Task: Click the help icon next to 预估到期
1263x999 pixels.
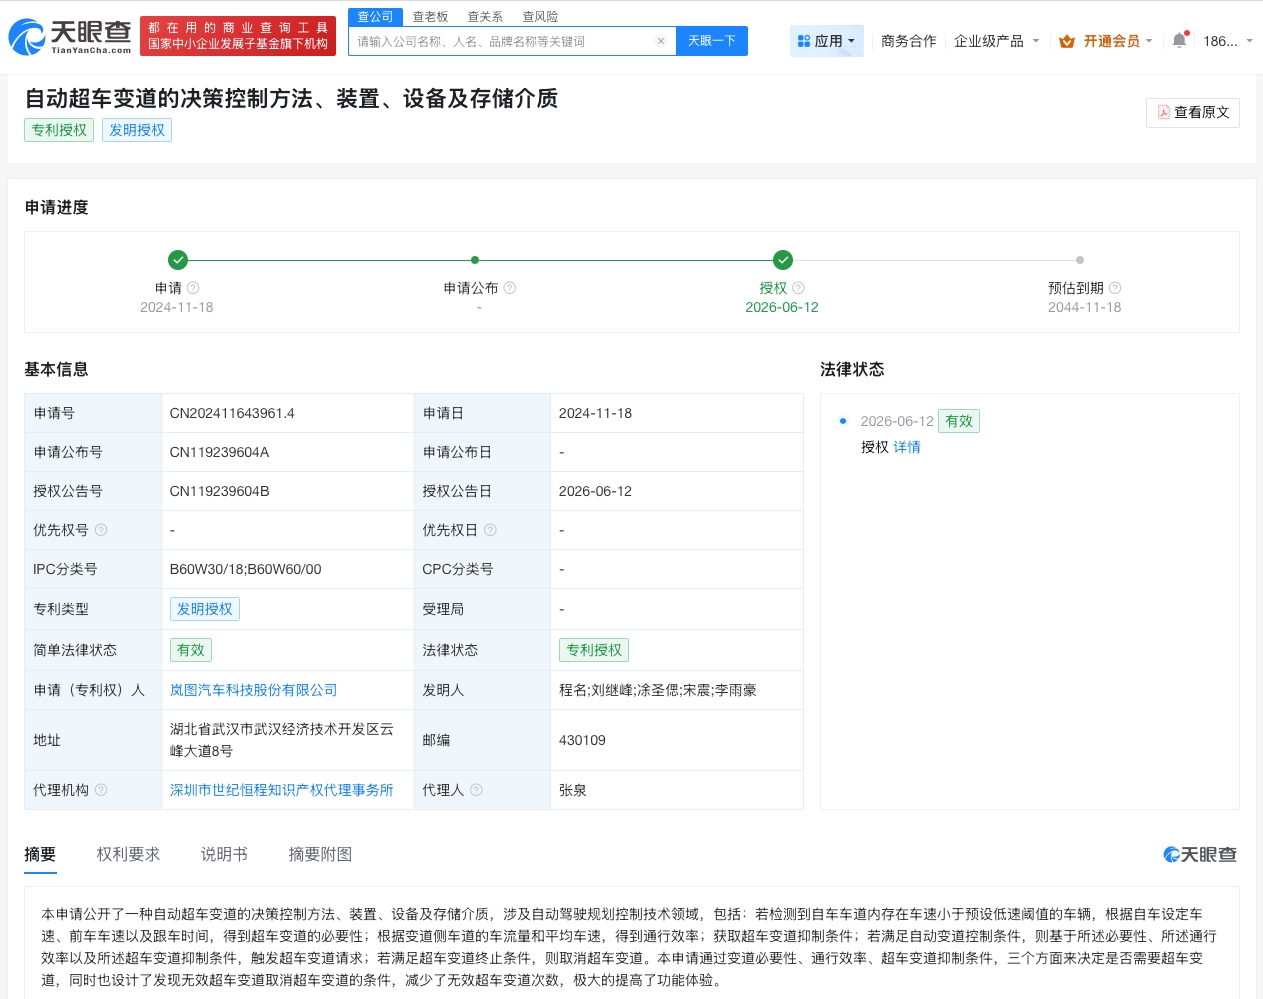Action: point(1115,288)
